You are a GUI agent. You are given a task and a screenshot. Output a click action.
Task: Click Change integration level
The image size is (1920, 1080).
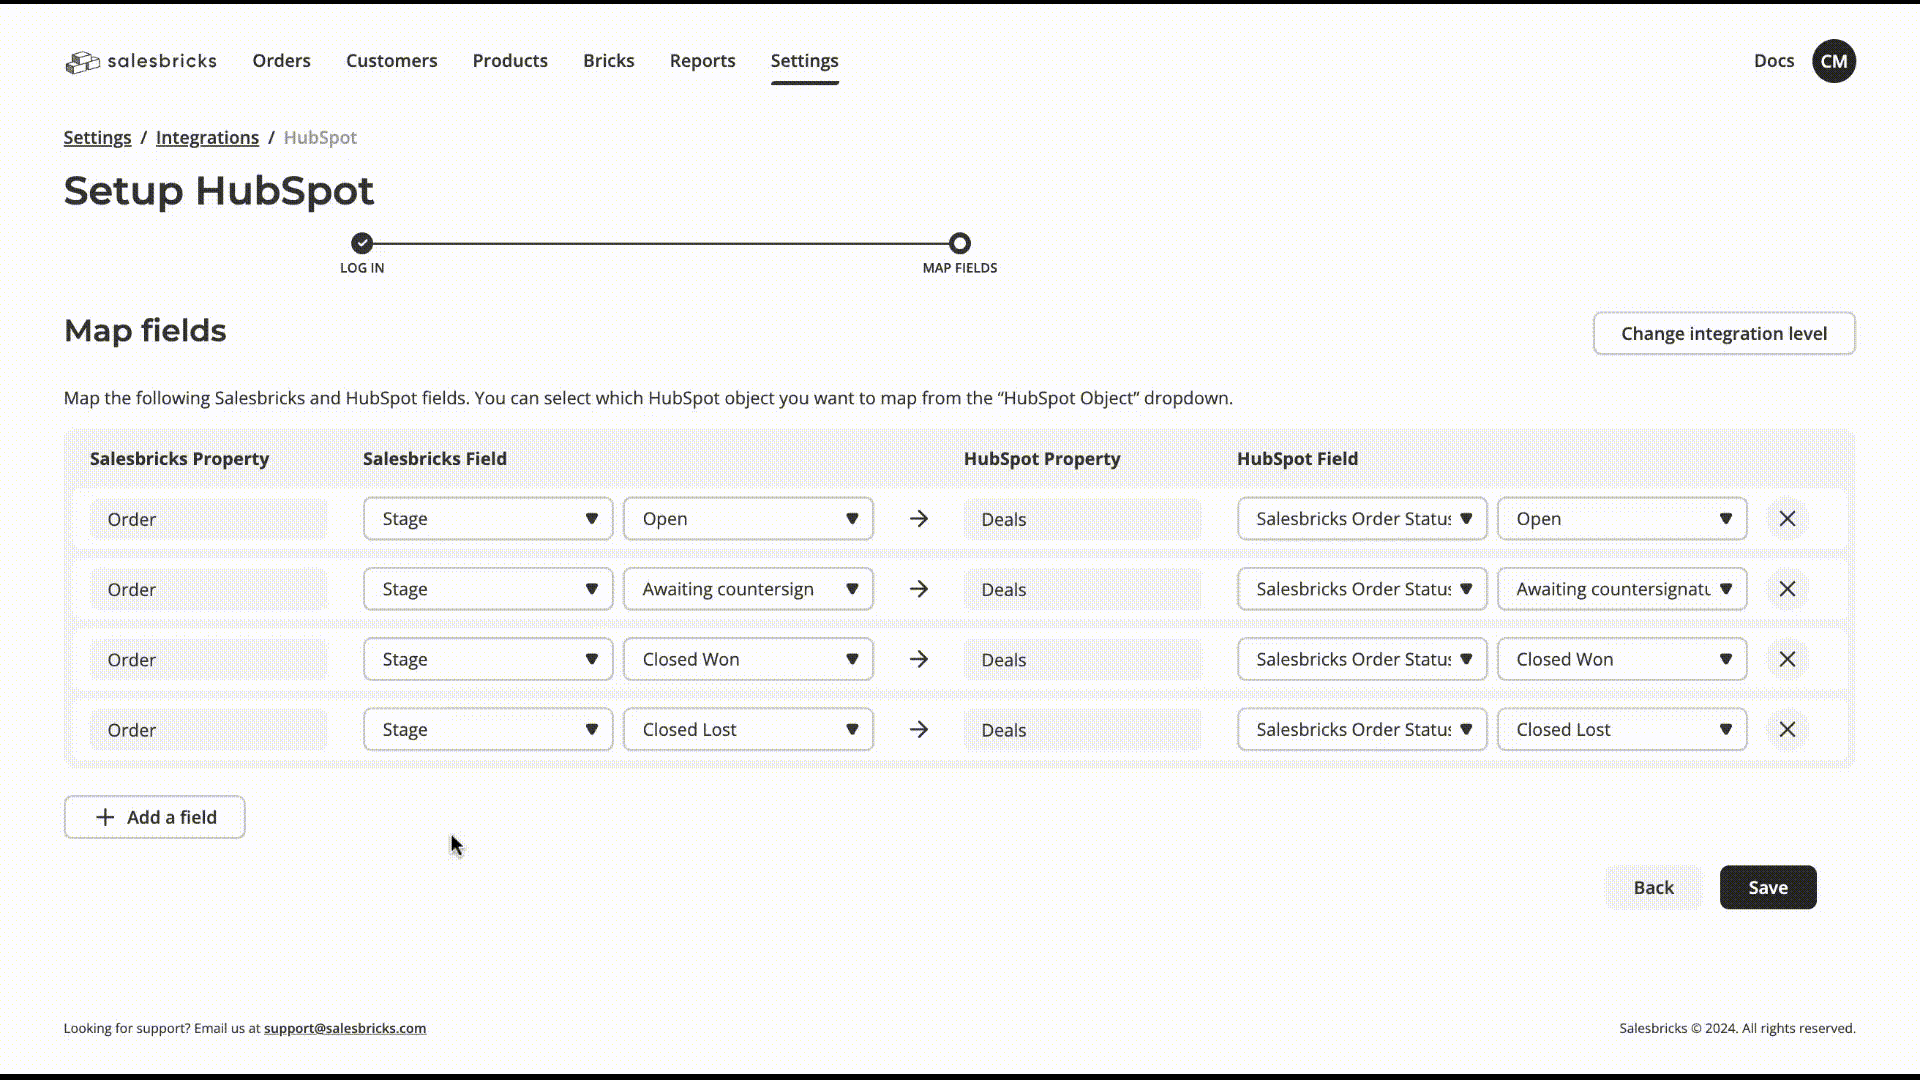coord(1723,333)
